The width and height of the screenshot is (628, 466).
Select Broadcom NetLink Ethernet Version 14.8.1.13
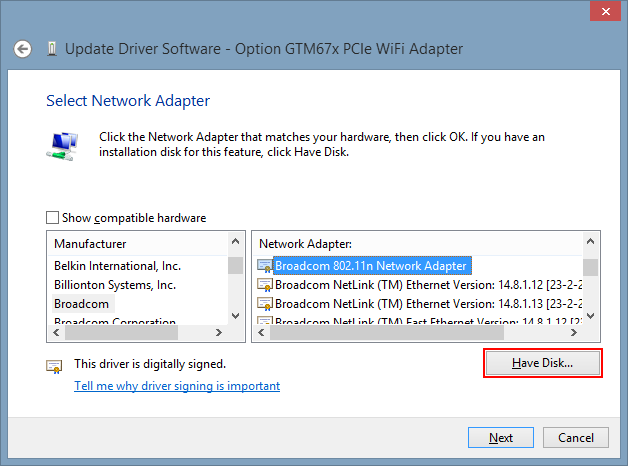coord(429,304)
